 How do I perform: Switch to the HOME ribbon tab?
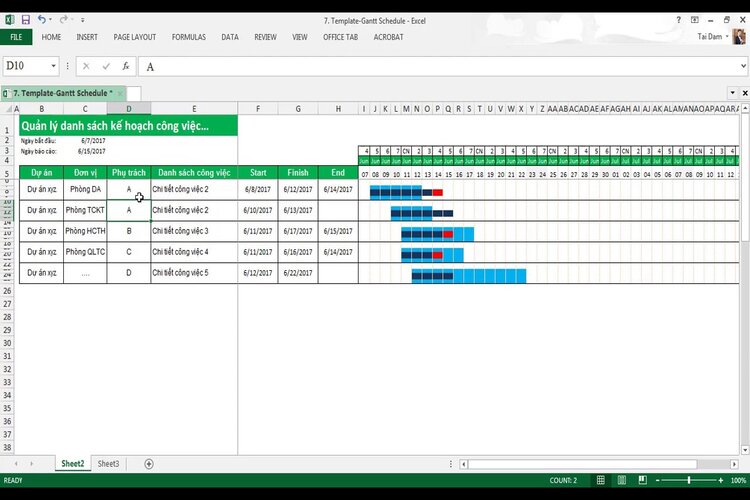coord(51,37)
